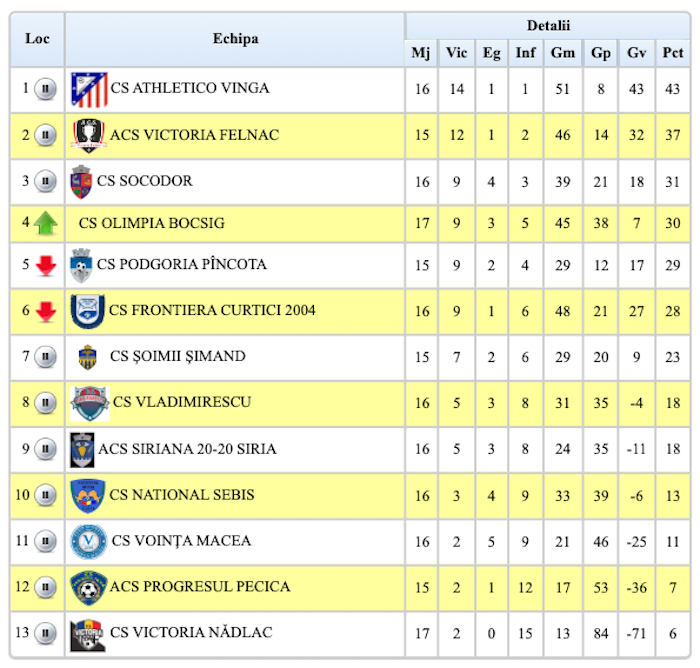Click the ACS Progresul Pecica football logo

click(88, 587)
